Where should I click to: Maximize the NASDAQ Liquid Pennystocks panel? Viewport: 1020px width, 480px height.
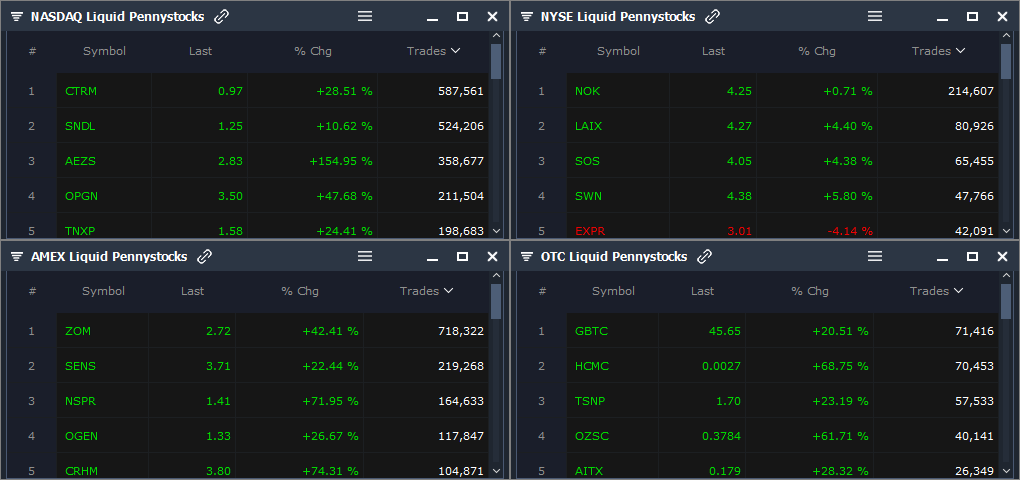[x=463, y=17]
